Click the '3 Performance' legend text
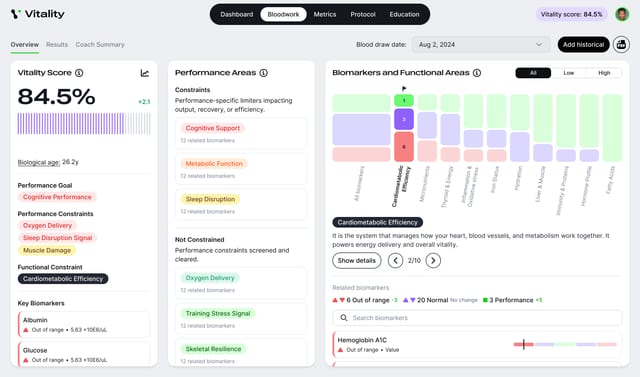The image size is (640, 377). pos(511,300)
